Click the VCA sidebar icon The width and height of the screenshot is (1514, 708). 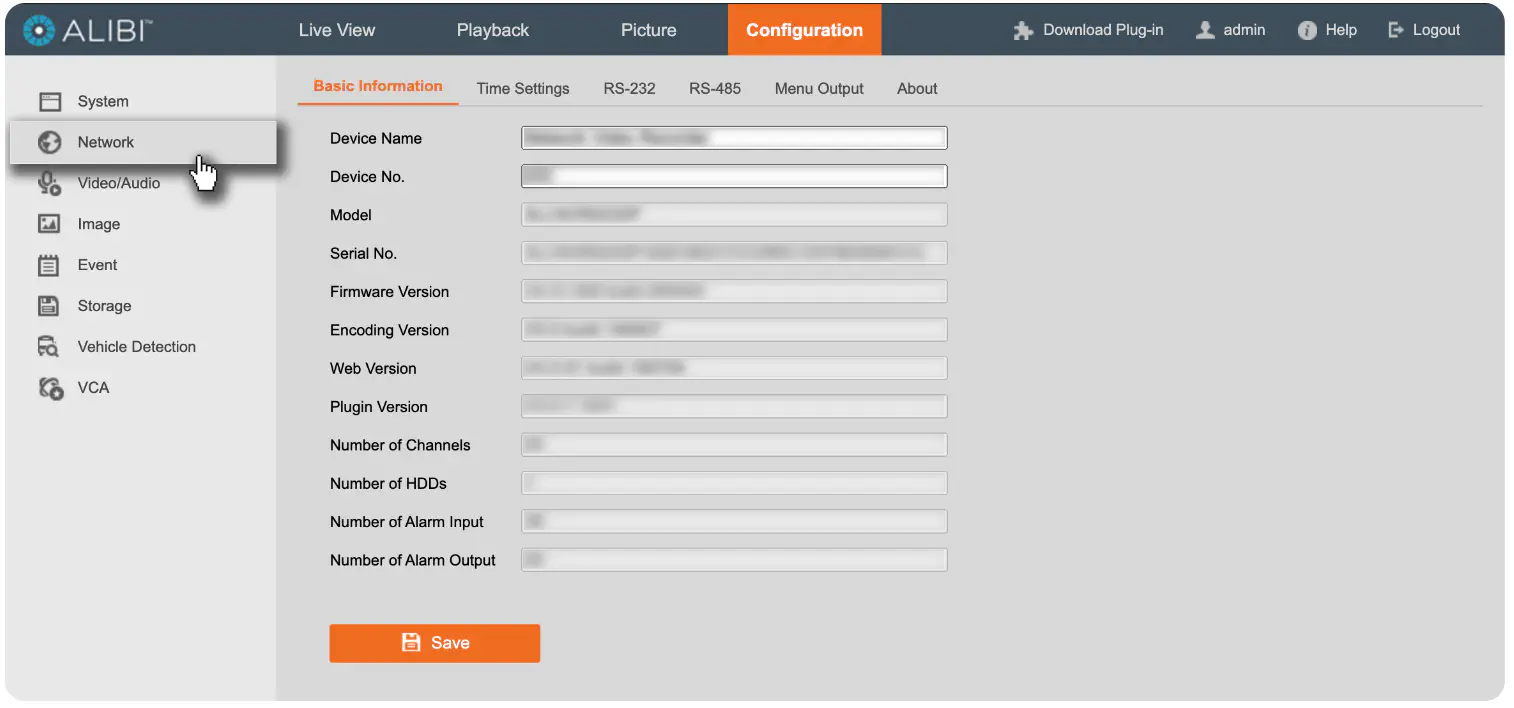point(50,388)
